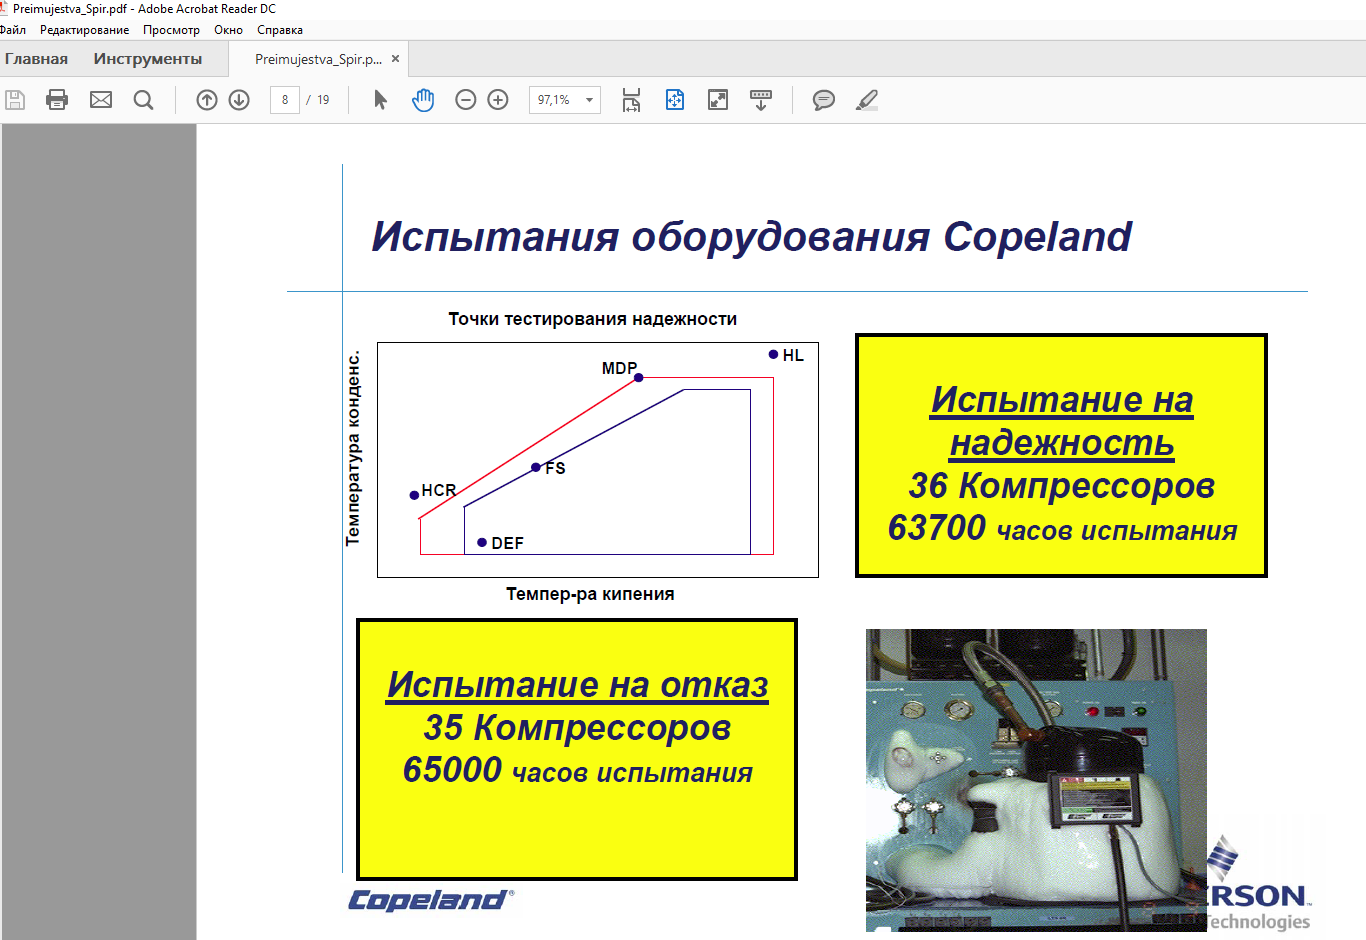Print the document with printer icon
Image resolution: width=1366 pixels, height=940 pixels.
(x=57, y=100)
